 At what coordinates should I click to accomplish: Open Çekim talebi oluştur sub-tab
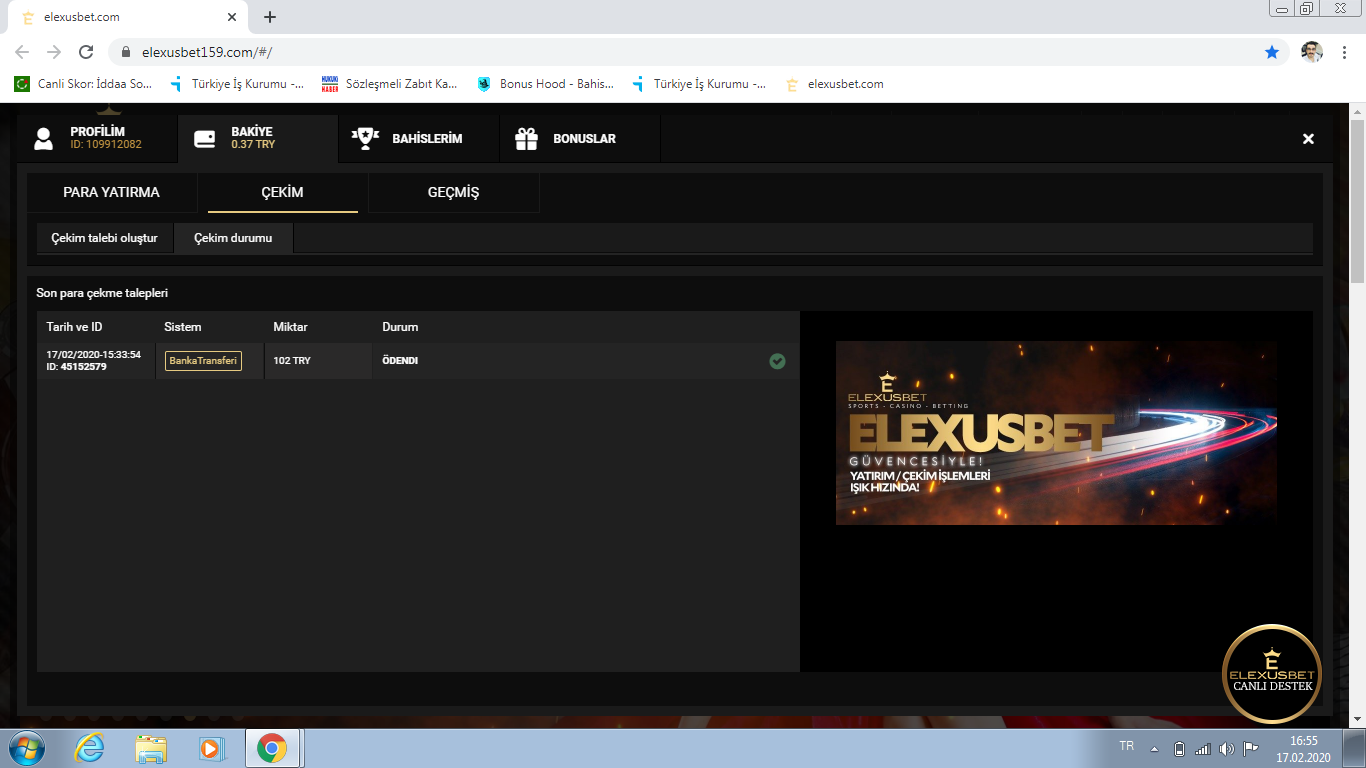coord(104,238)
